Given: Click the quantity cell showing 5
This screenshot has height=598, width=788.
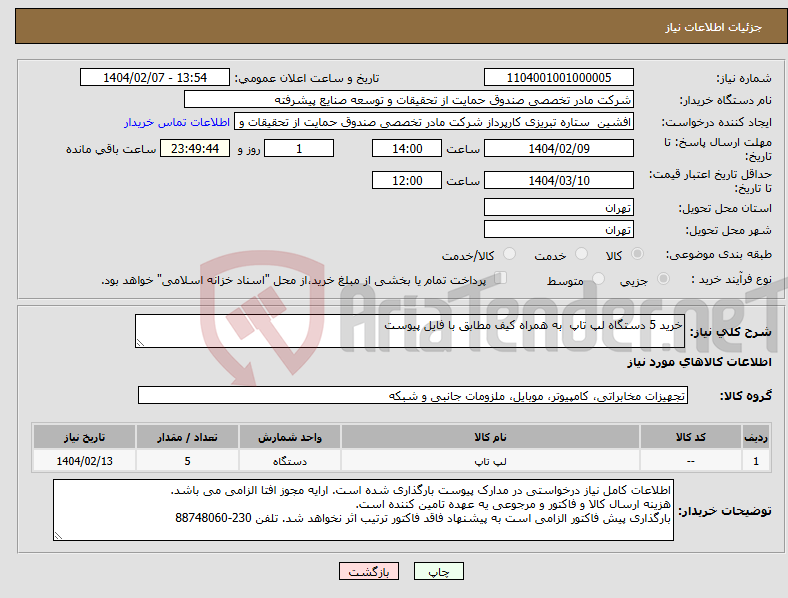Looking at the screenshot, I should (x=187, y=461).
